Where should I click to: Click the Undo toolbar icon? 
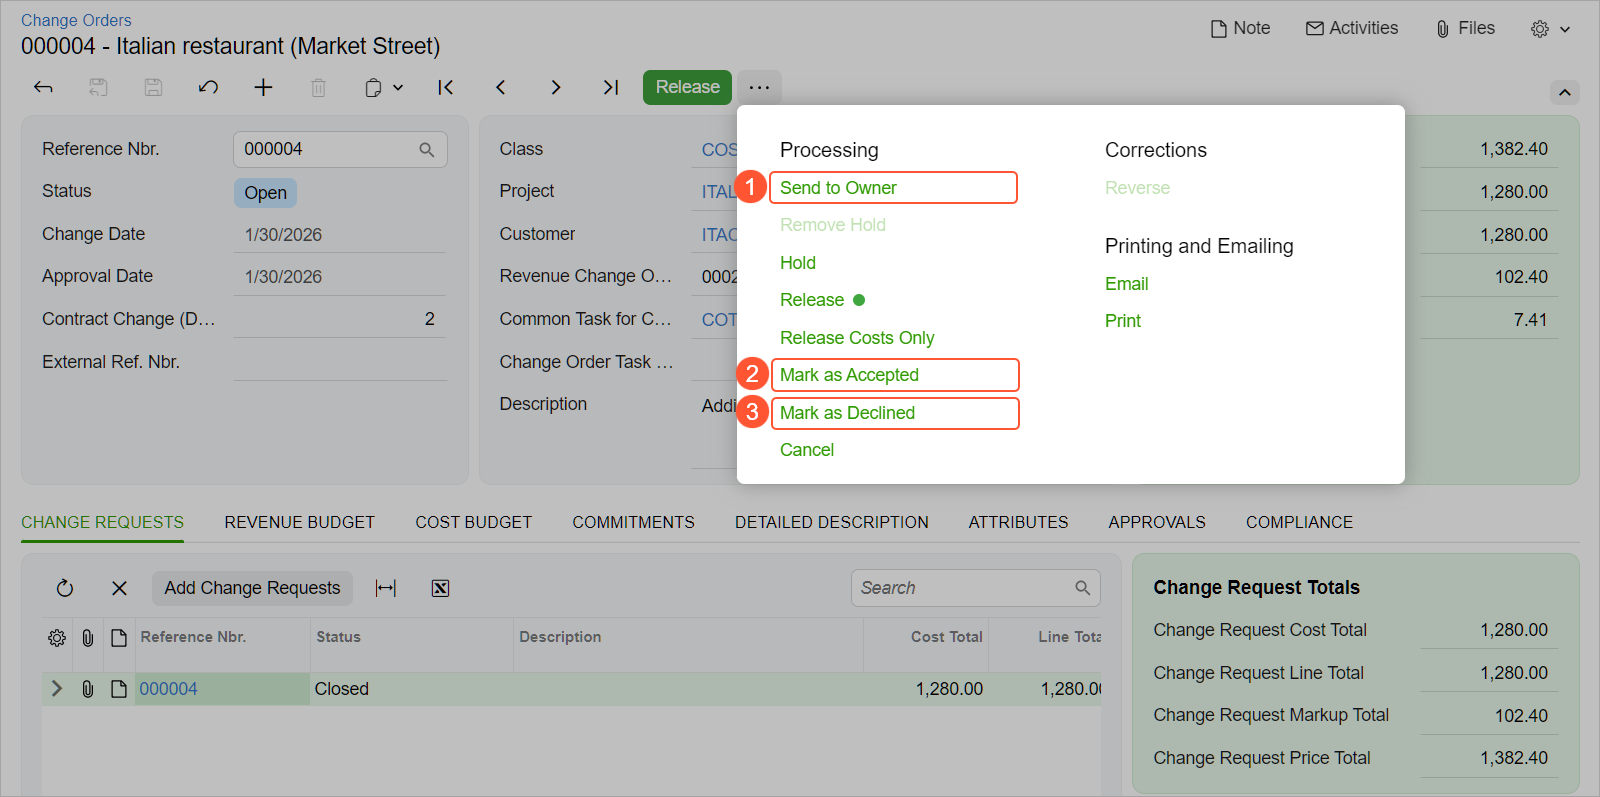click(208, 87)
